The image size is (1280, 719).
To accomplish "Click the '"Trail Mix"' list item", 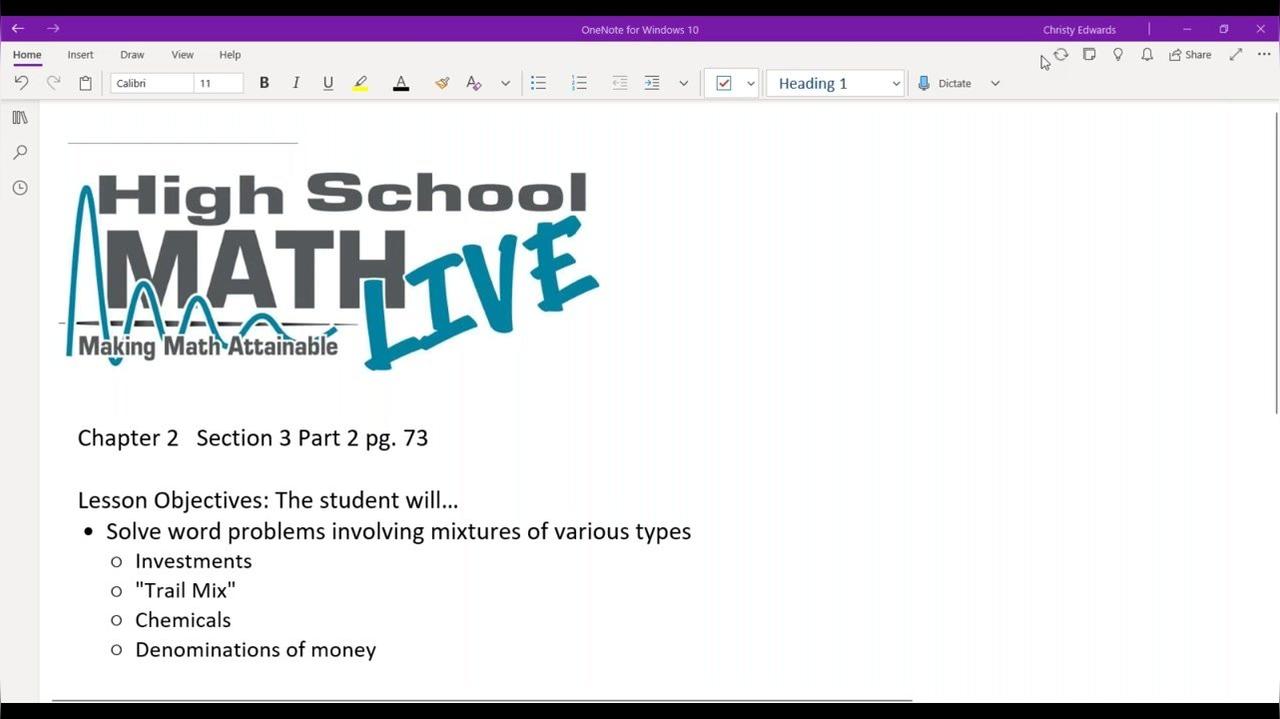I will point(185,590).
